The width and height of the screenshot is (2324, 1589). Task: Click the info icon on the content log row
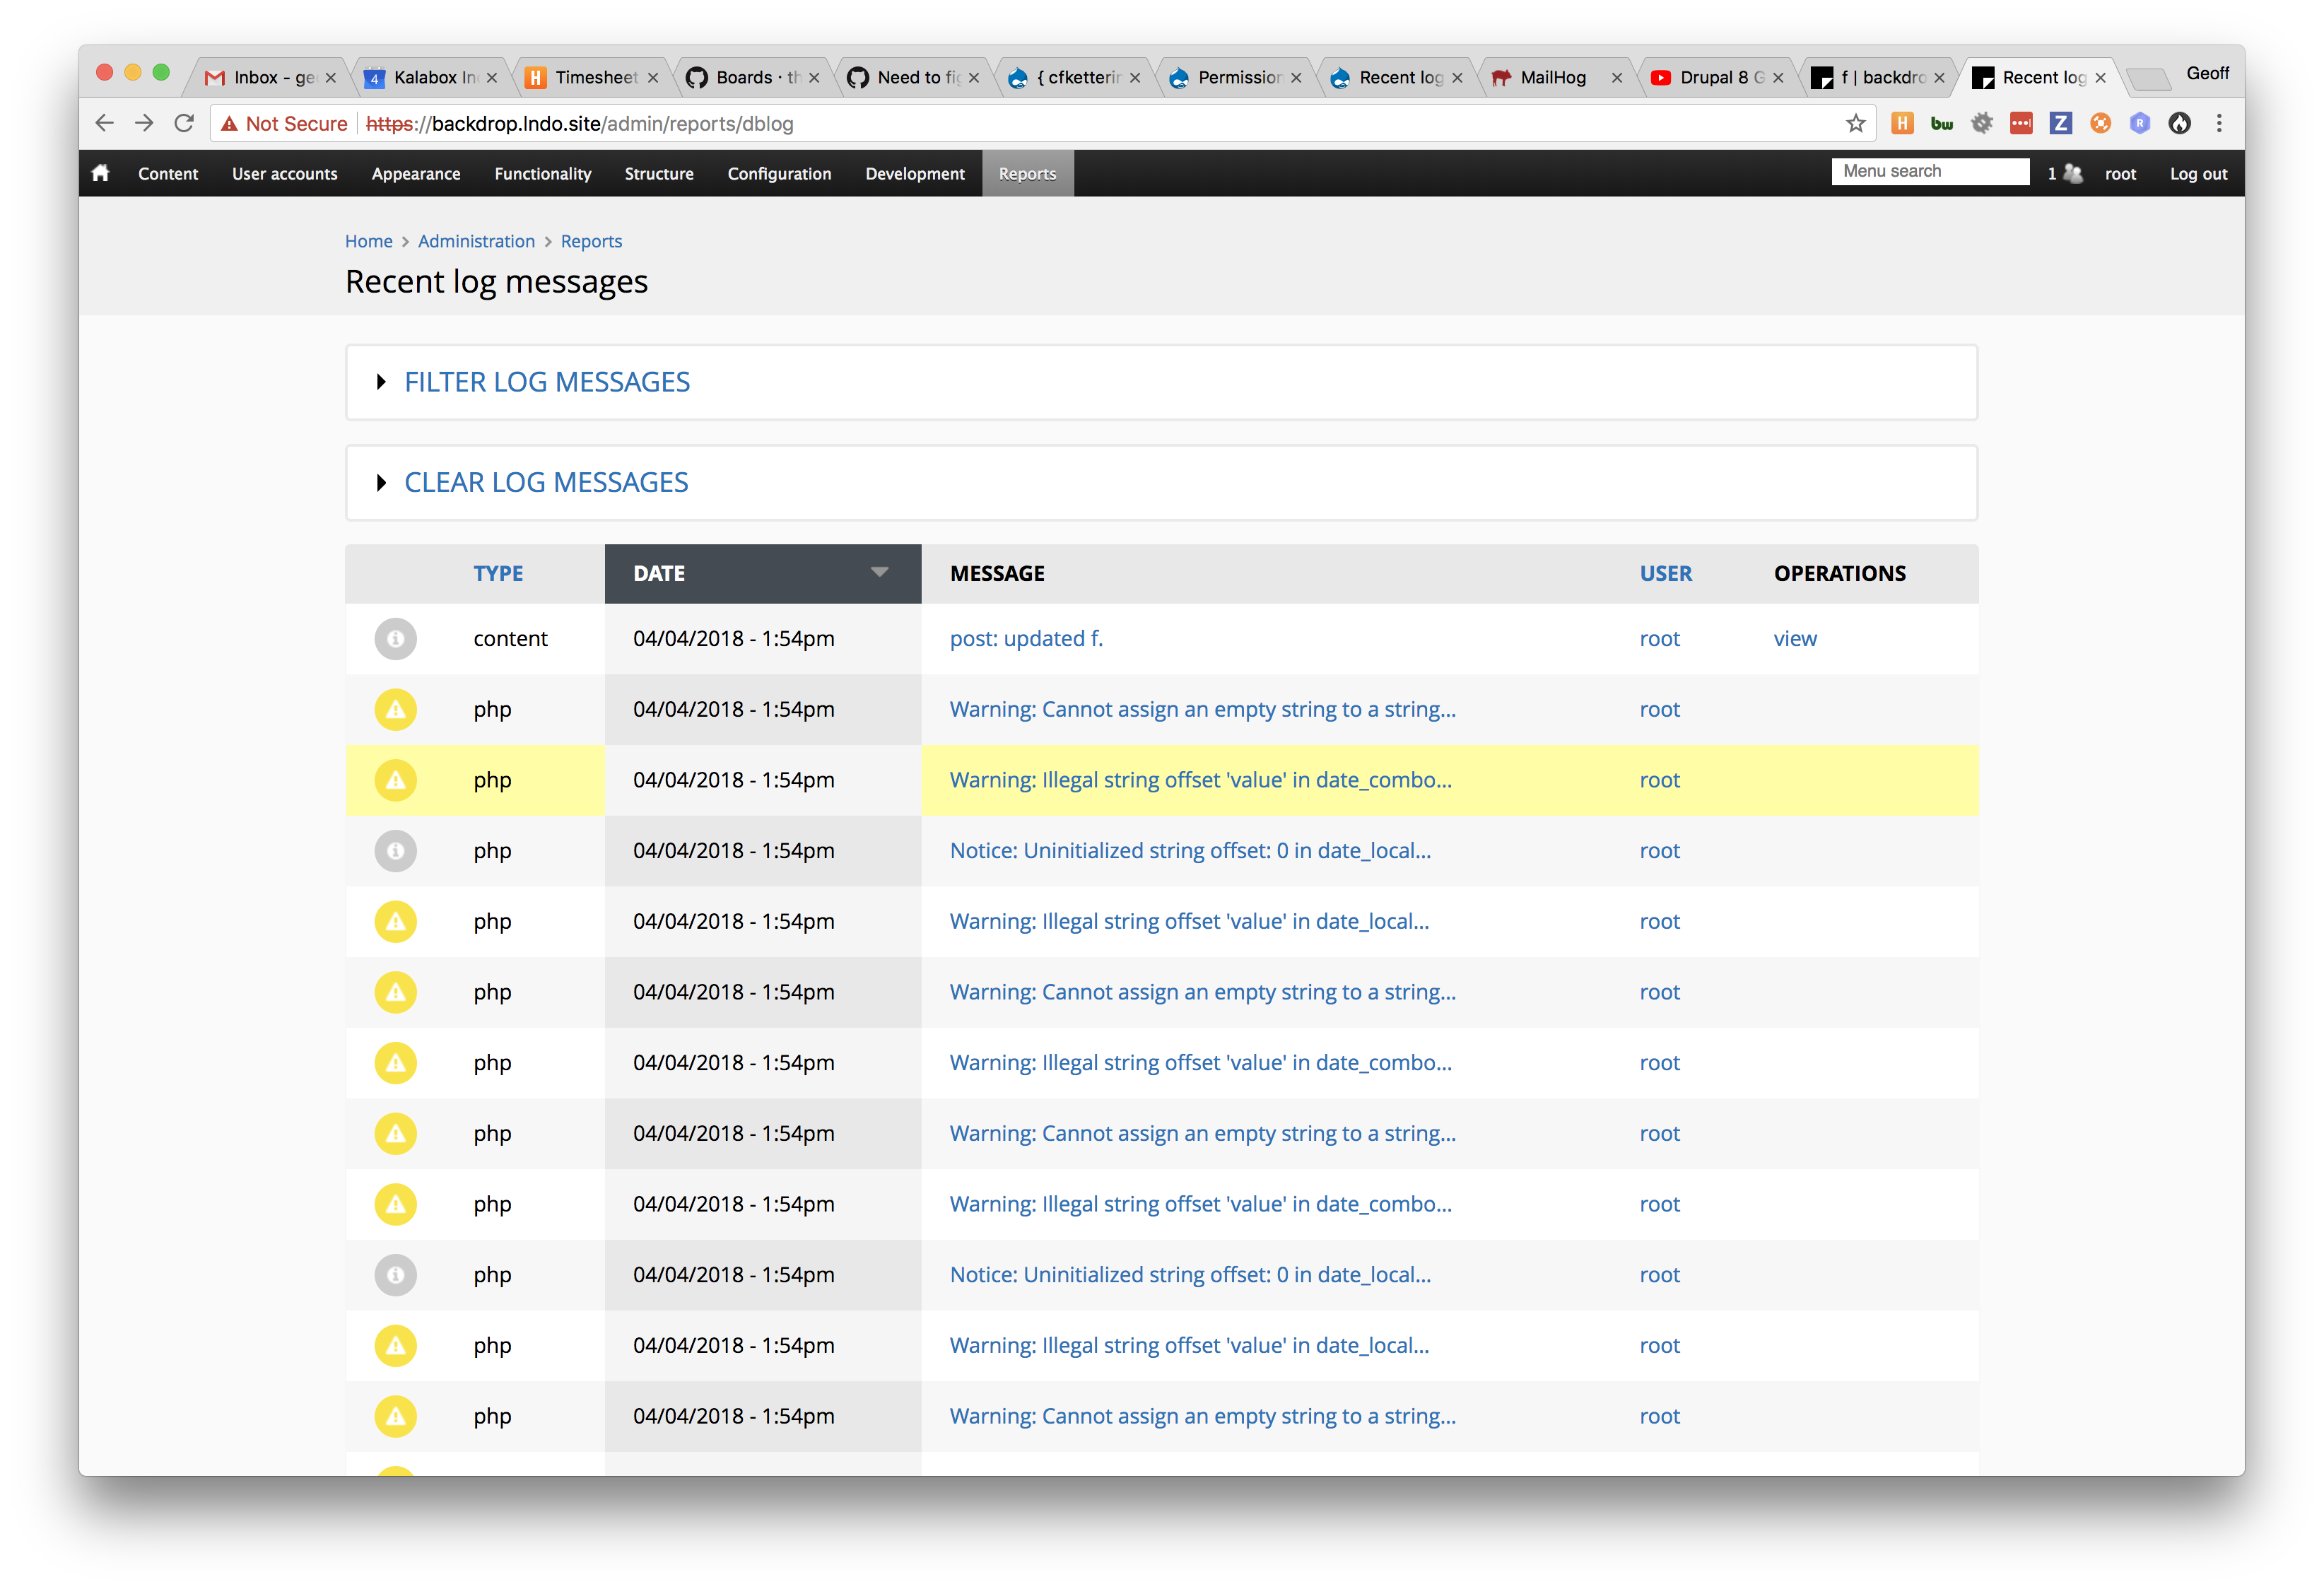click(396, 638)
